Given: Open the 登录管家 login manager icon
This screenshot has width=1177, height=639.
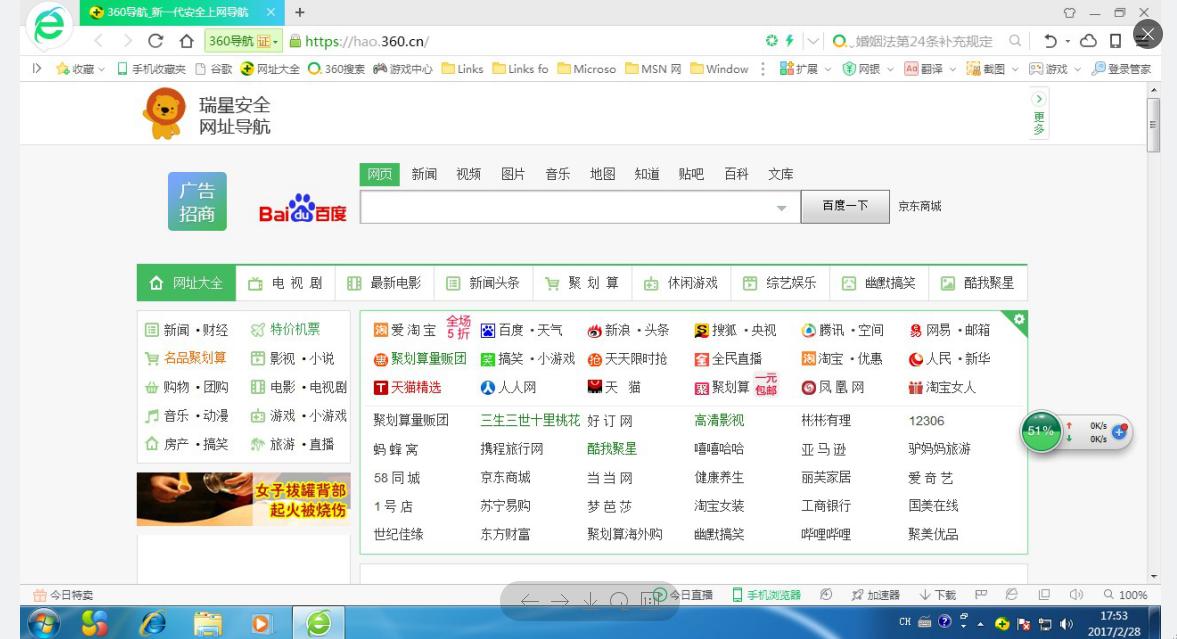Looking at the screenshot, I should pos(1124,68).
